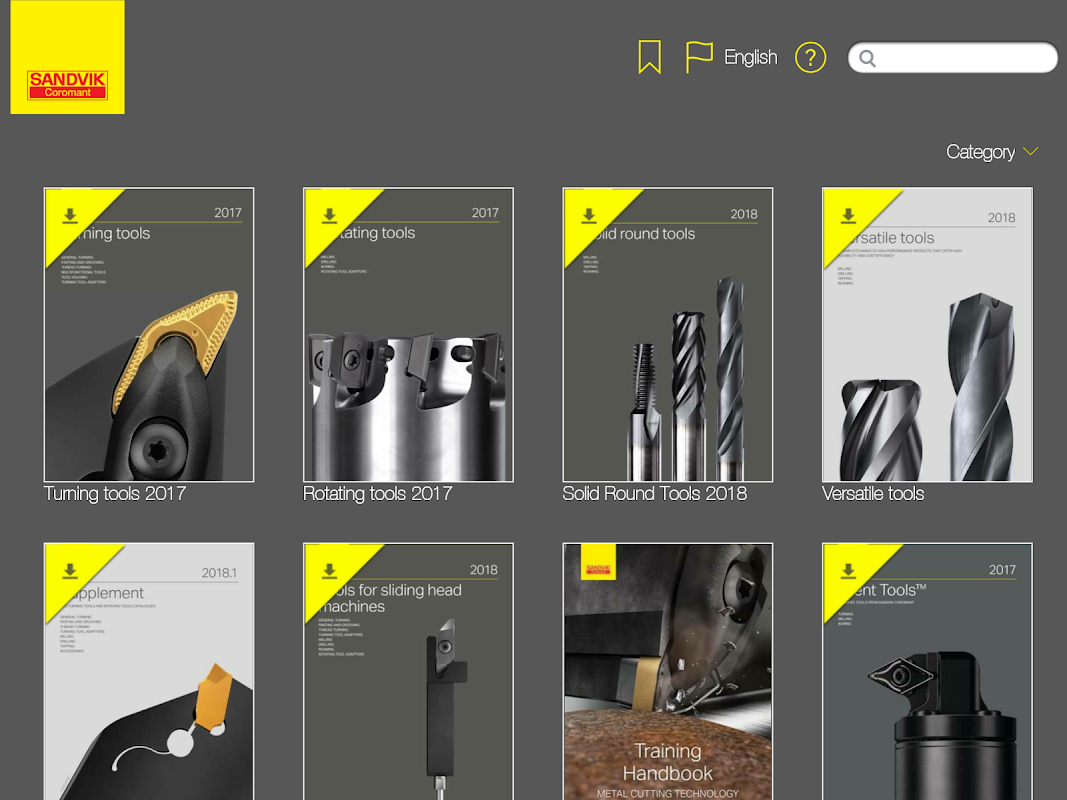This screenshot has height=800, width=1067.
Task: Open the Silent Tools 2017 cover
Action: pyautogui.click(x=928, y=671)
